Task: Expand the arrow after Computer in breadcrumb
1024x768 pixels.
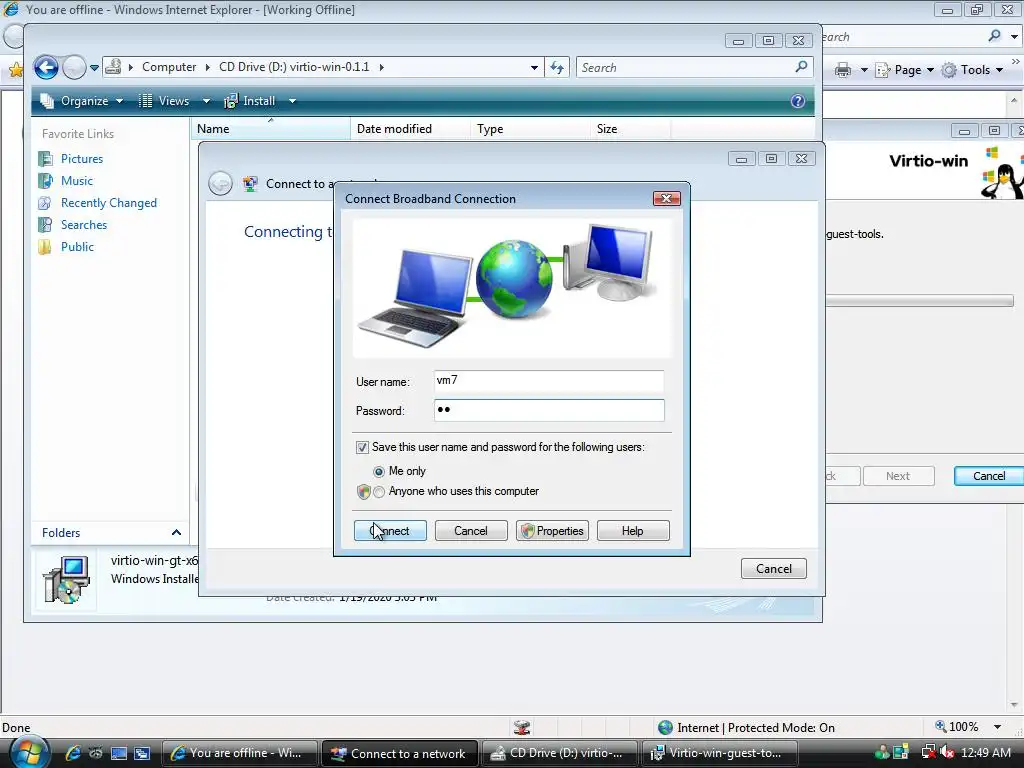Action: 208,67
